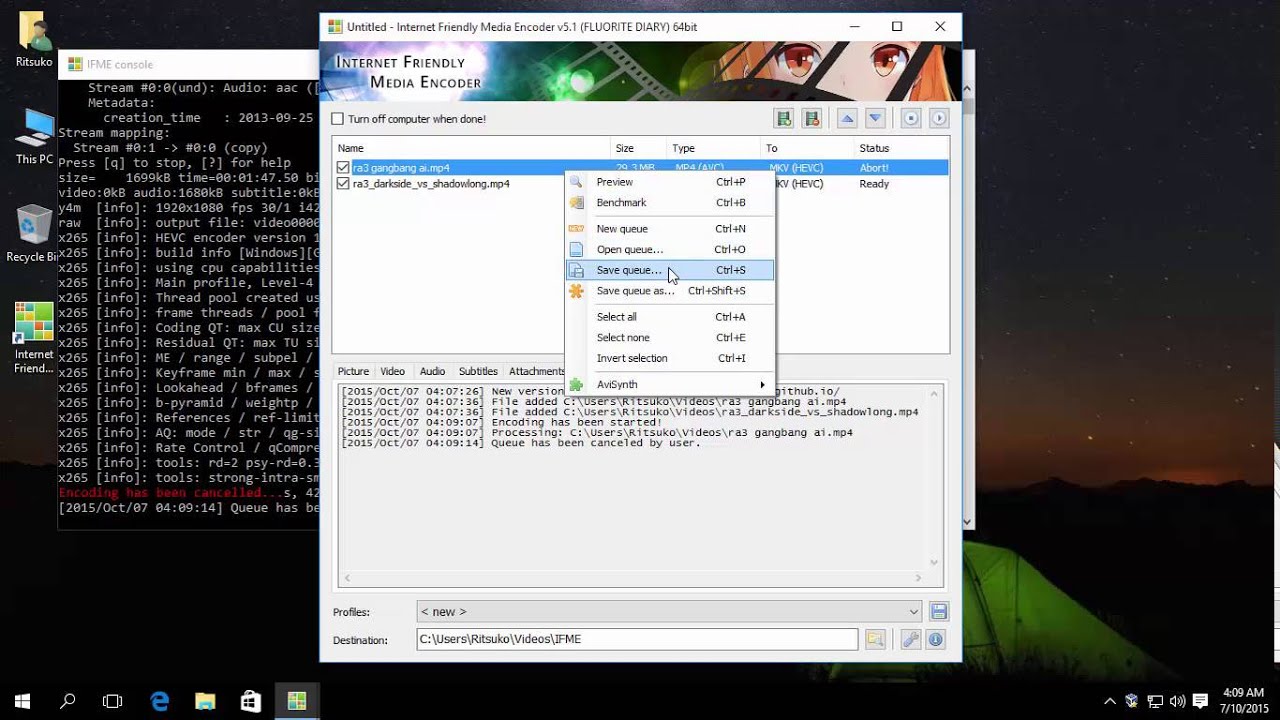Click the Ready status cell
This screenshot has width=1280, height=720.
coord(874,184)
